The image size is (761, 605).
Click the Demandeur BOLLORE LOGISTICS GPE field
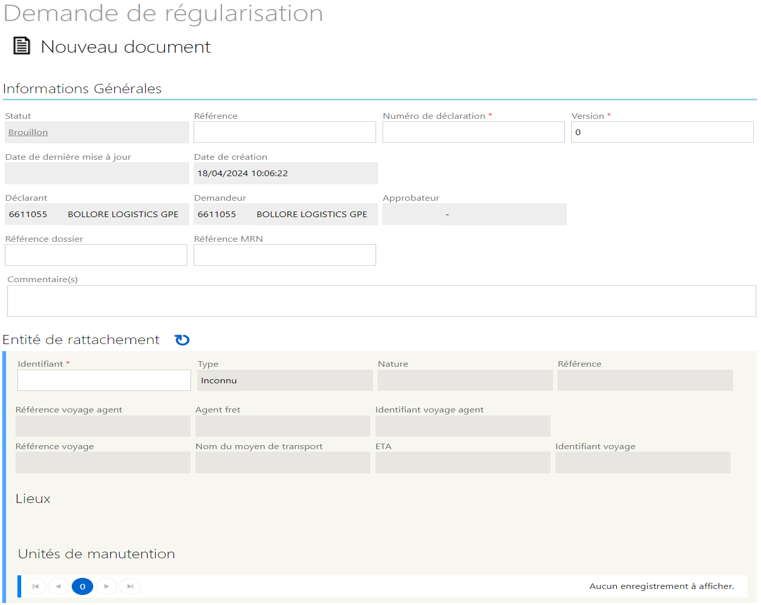point(285,214)
